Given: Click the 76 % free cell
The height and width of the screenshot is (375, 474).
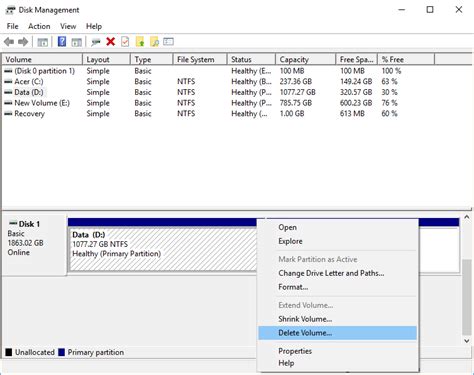Looking at the screenshot, I should 389,103.
